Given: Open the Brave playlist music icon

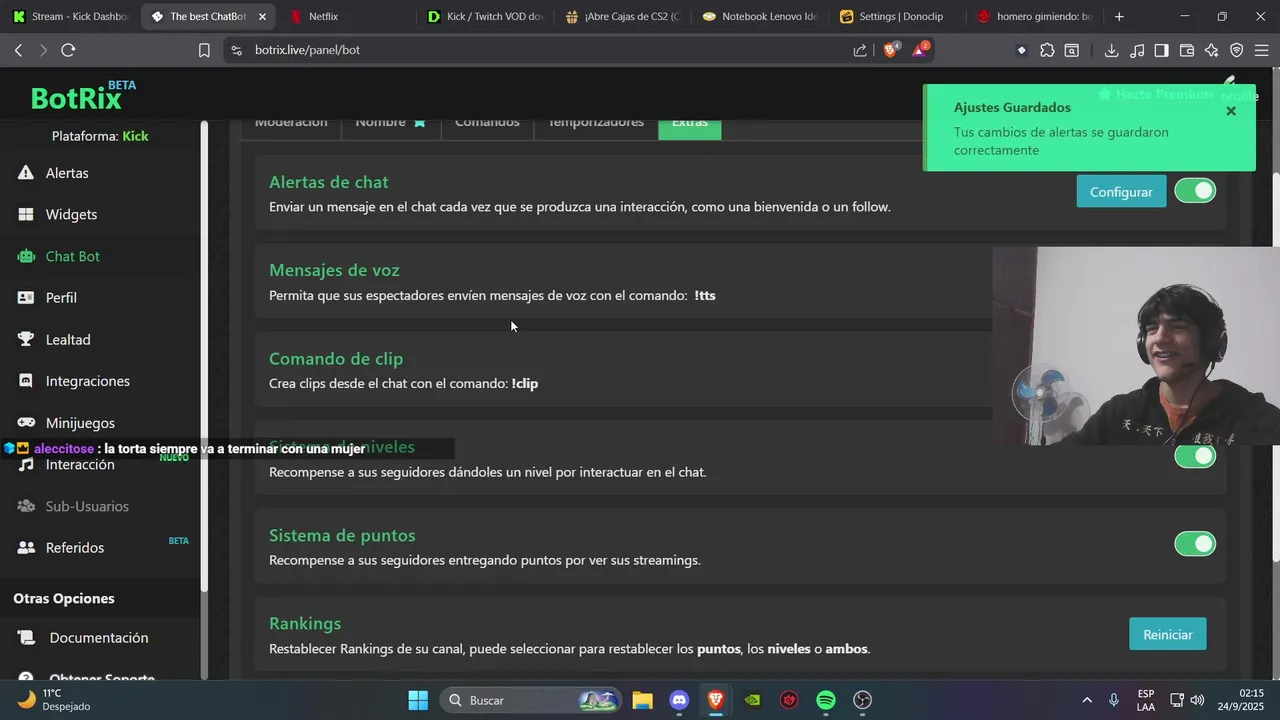Looking at the screenshot, I should (1137, 50).
